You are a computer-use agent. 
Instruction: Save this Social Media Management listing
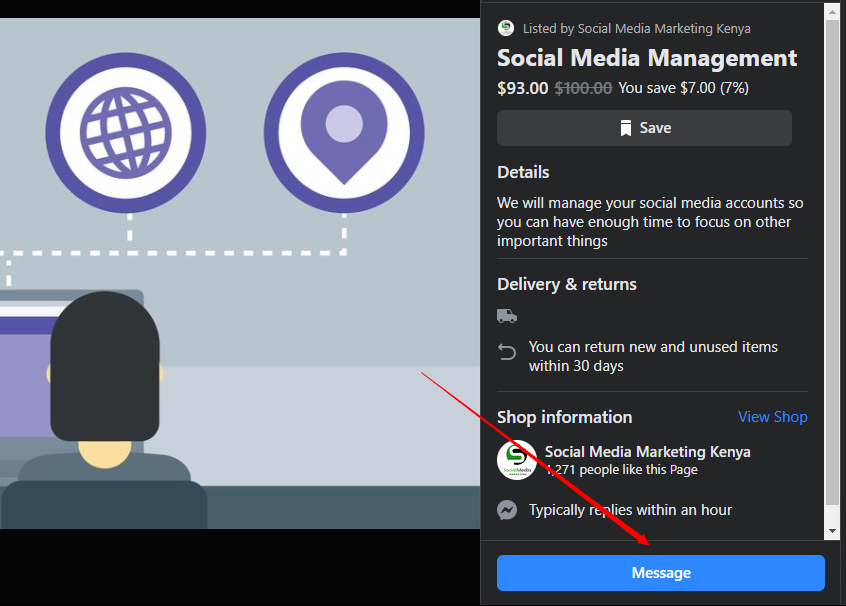tap(644, 128)
